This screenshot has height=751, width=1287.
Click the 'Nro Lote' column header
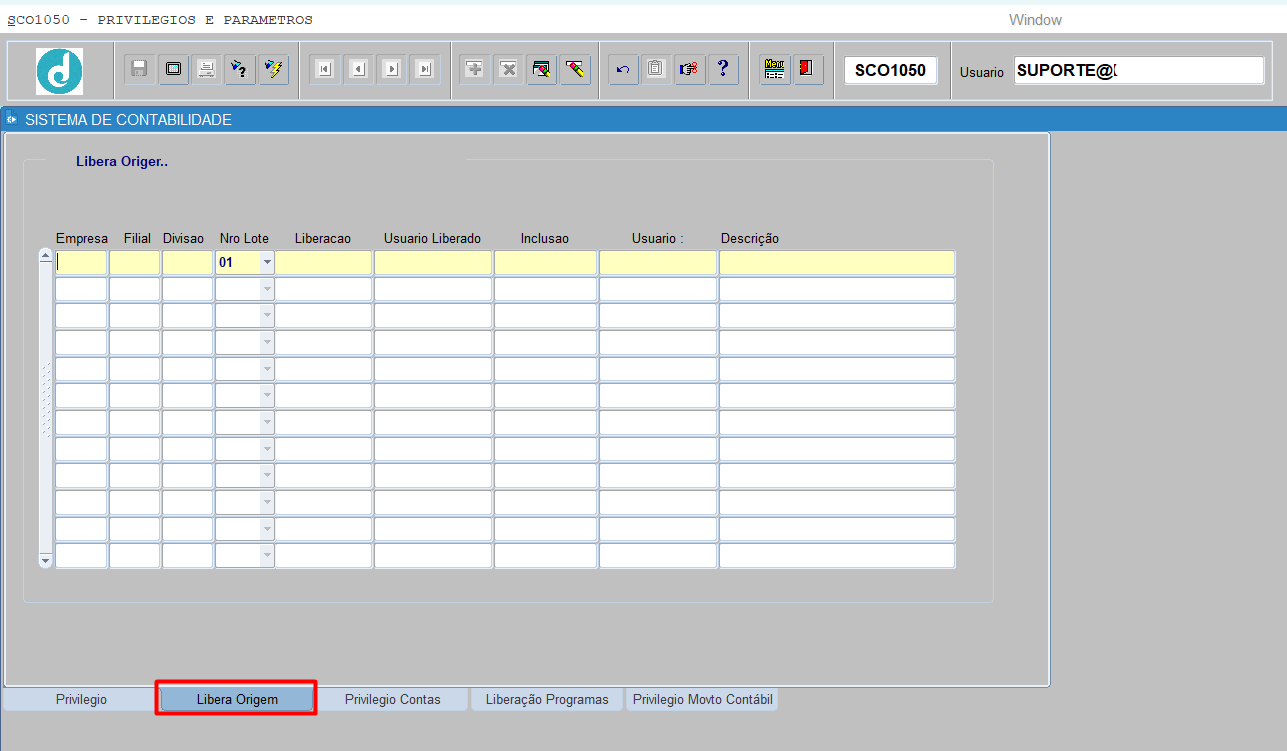tap(244, 238)
